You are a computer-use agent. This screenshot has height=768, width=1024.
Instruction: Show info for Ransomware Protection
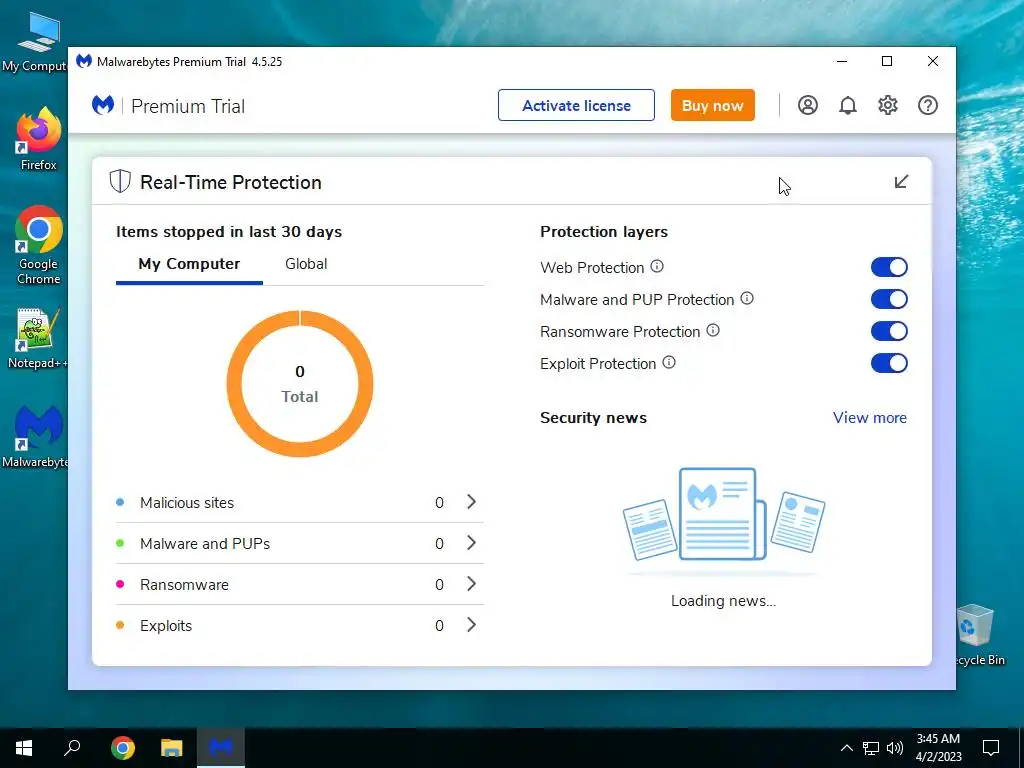[713, 330]
